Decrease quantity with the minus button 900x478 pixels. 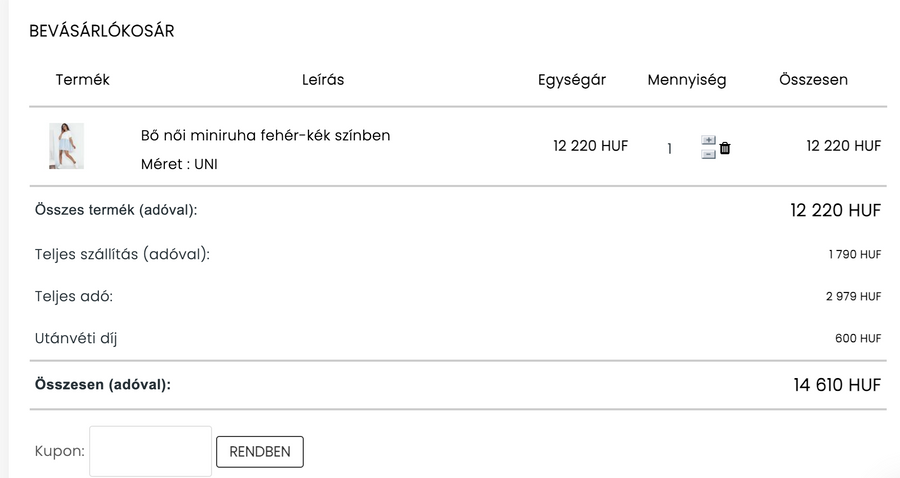(x=708, y=154)
